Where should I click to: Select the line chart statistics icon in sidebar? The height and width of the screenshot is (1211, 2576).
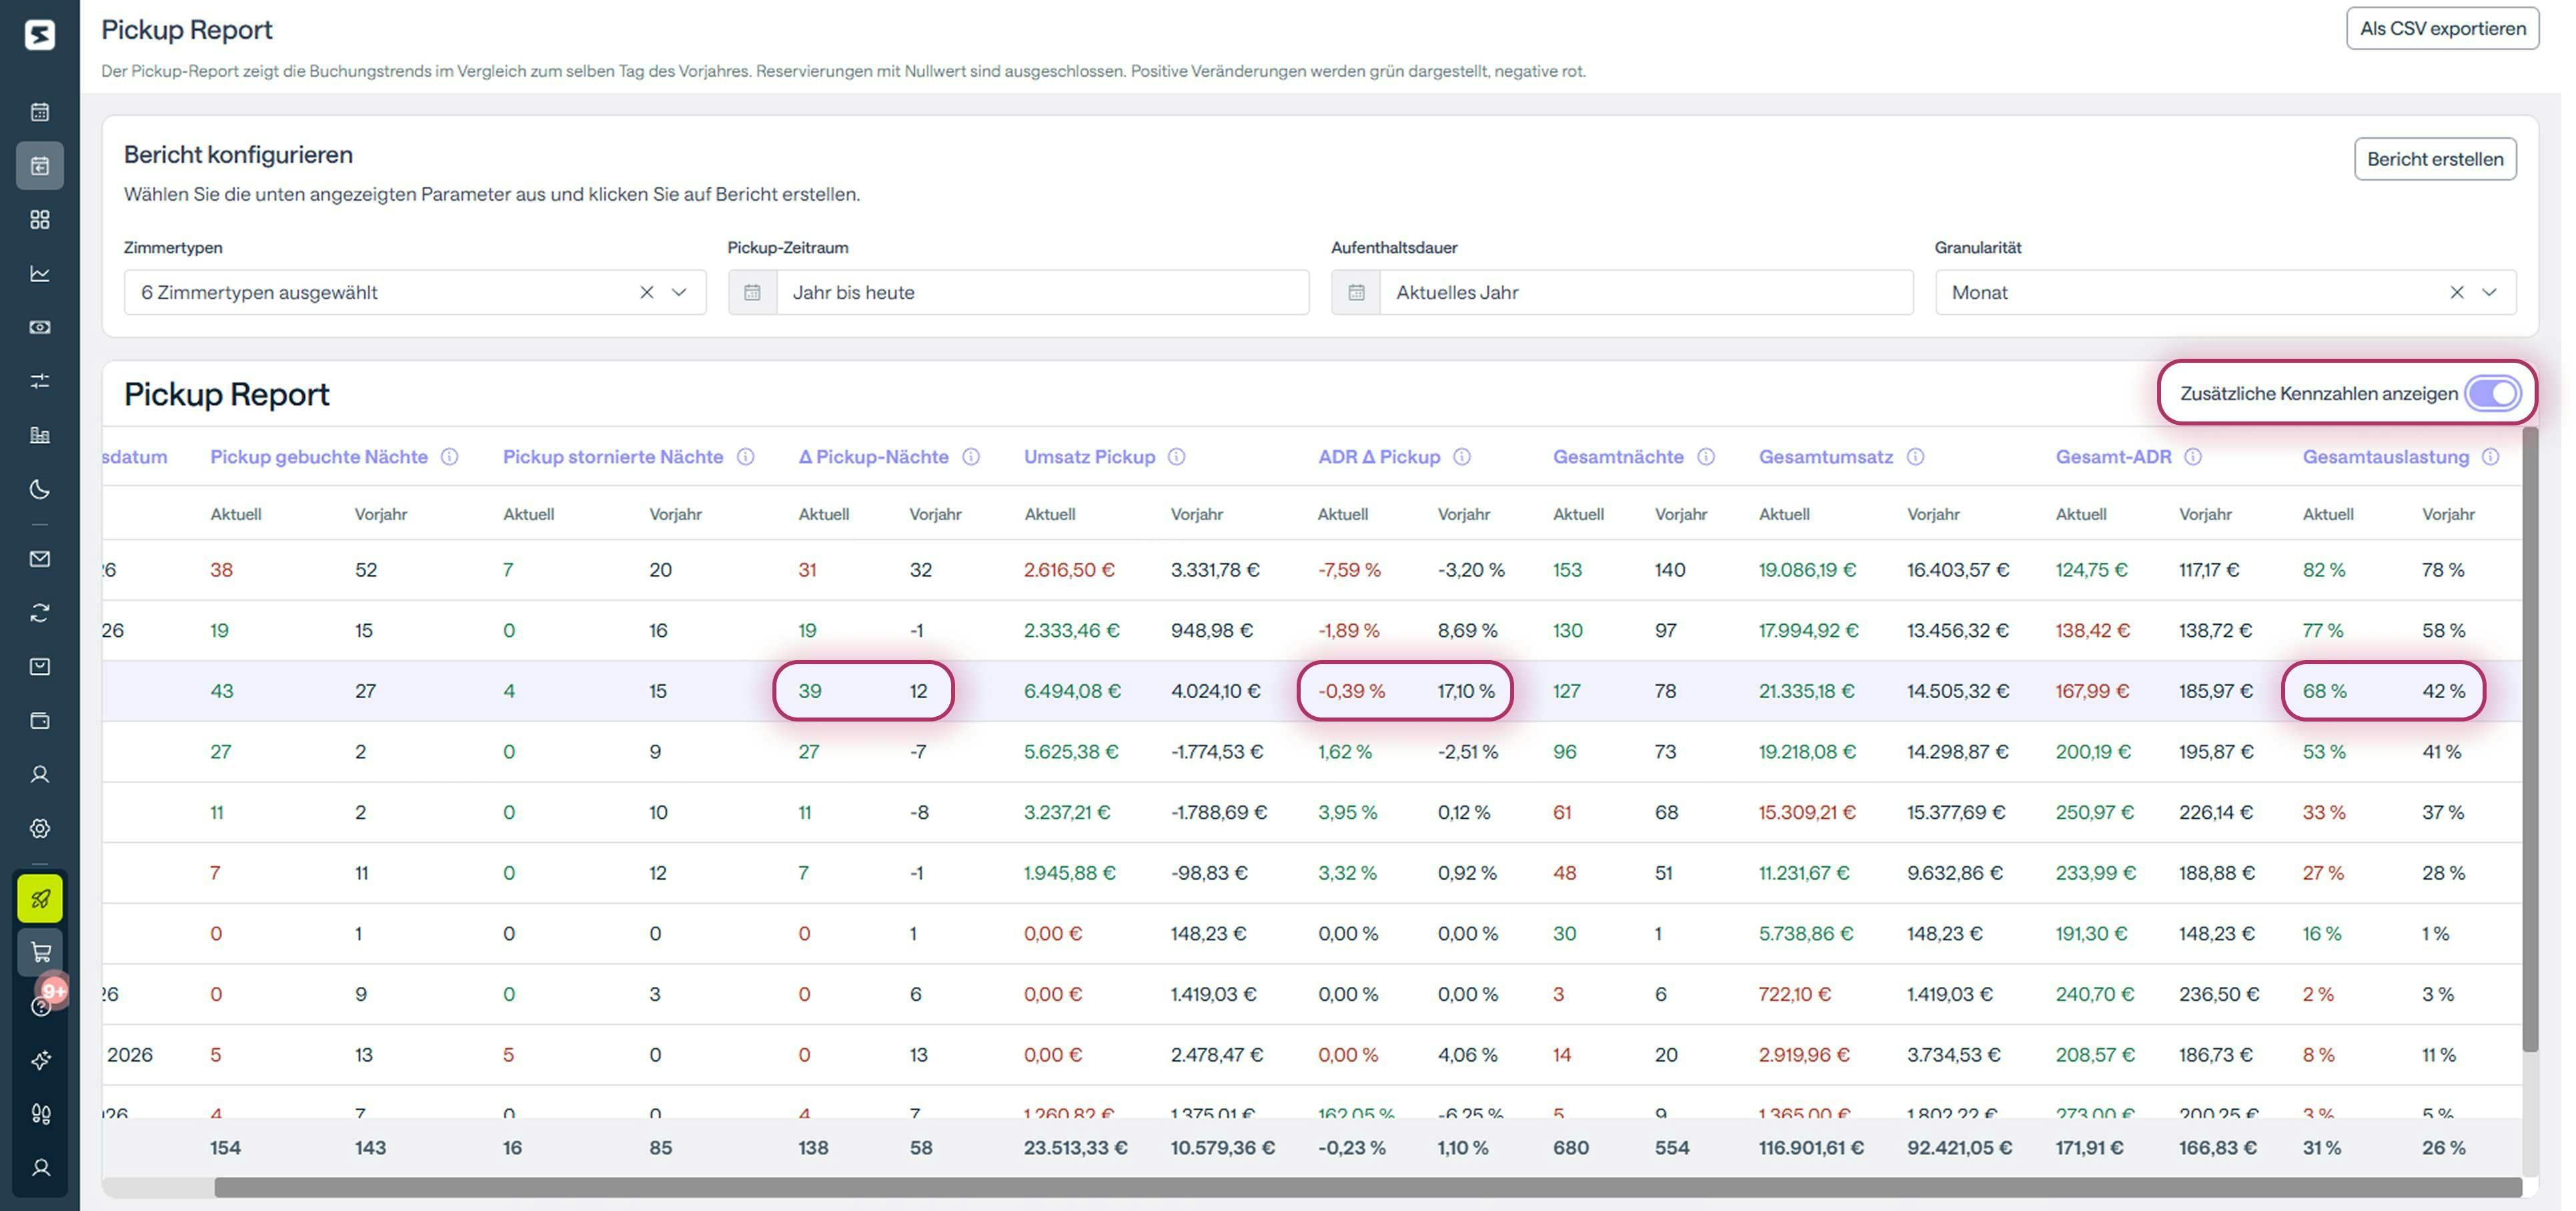click(39, 273)
